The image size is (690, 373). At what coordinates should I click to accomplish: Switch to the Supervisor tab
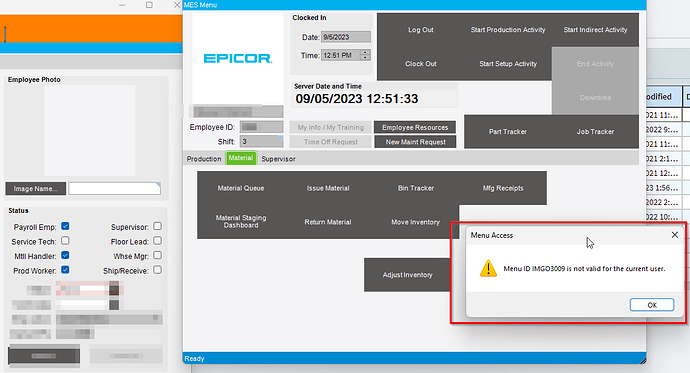[x=278, y=159]
